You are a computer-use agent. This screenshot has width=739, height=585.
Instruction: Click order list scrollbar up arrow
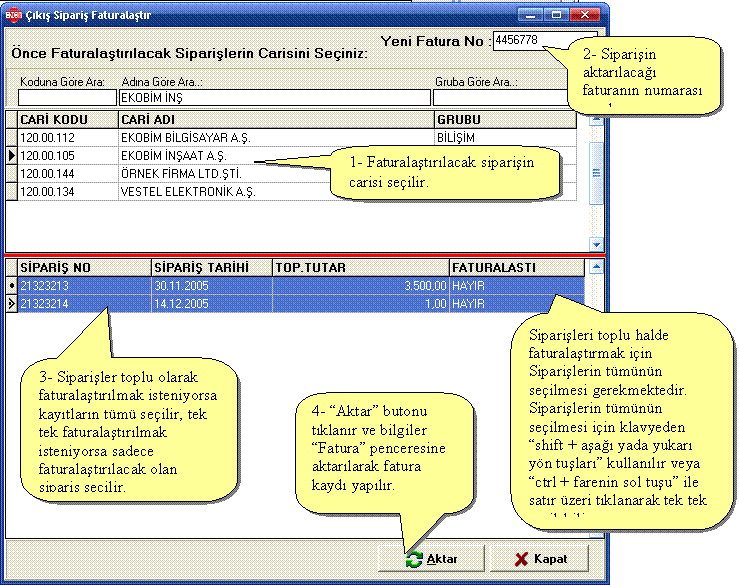point(596,267)
